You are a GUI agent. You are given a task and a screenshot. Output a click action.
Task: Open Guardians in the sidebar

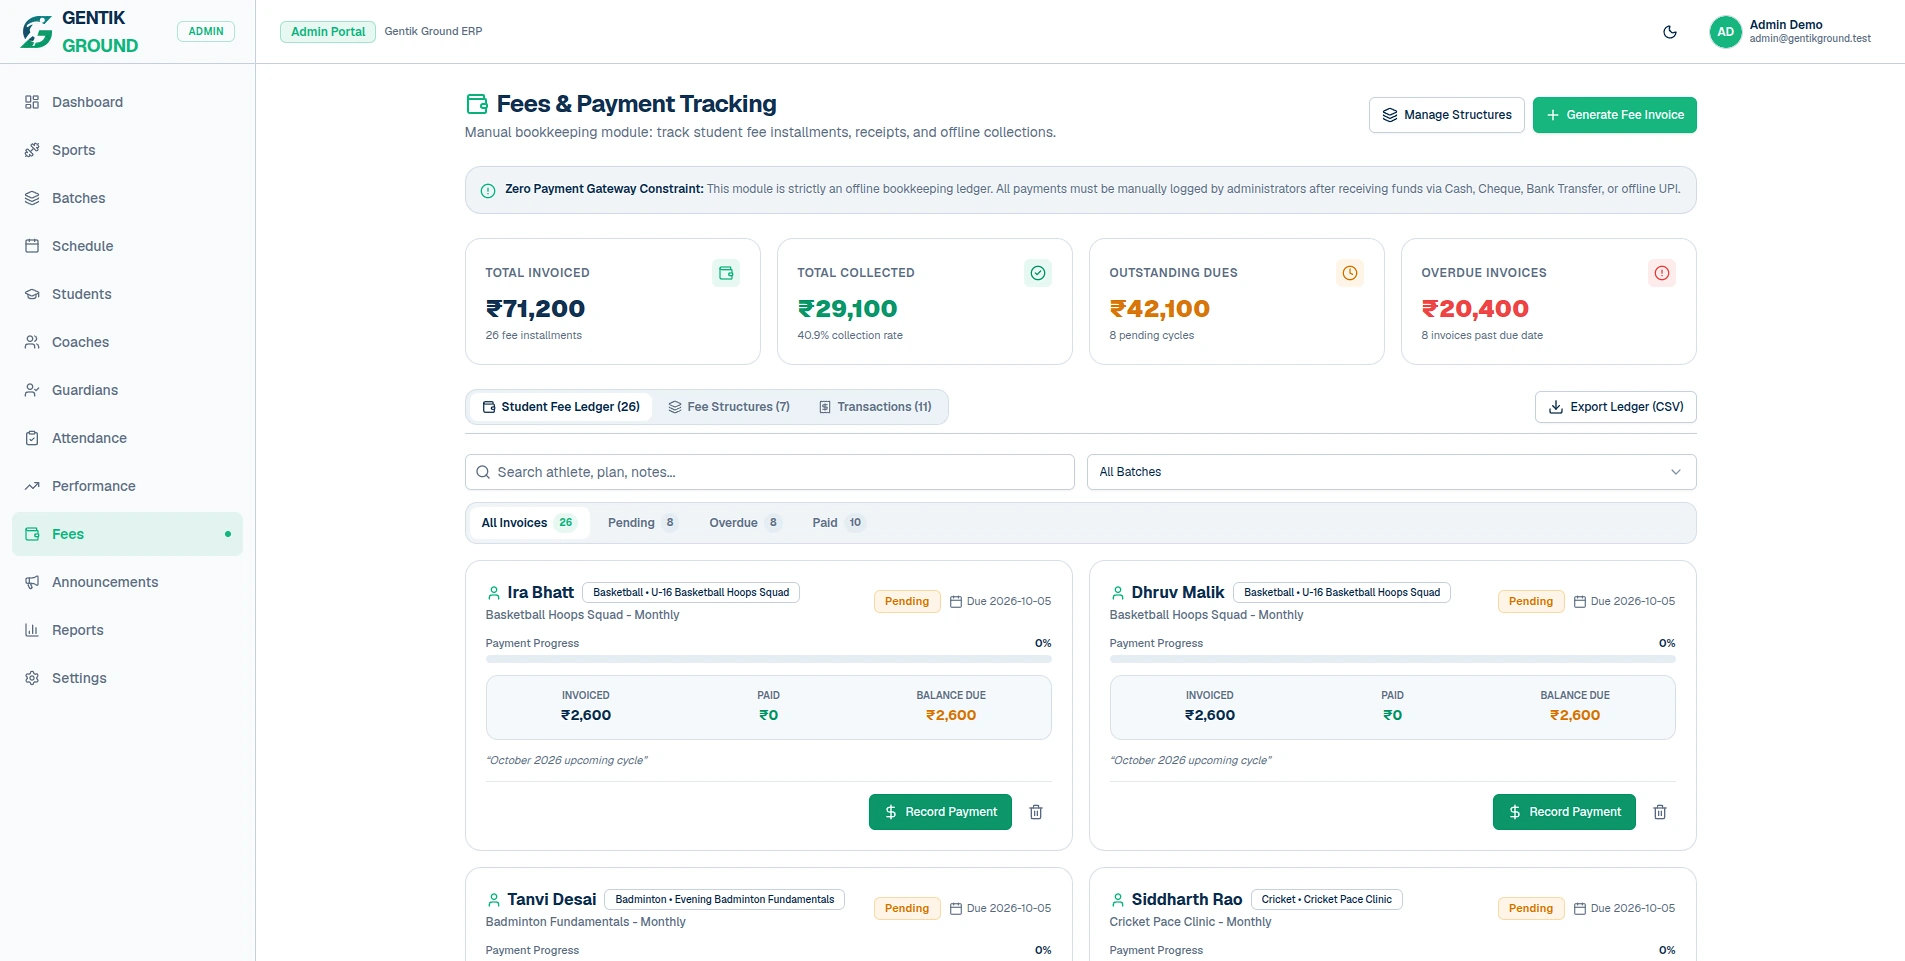tap(127, 390)
